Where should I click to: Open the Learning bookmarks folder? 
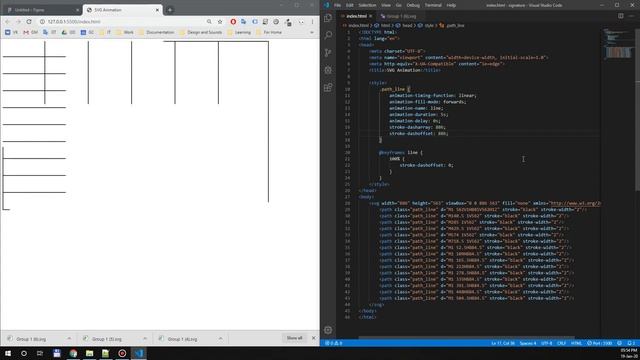click(x=239, y=32)
